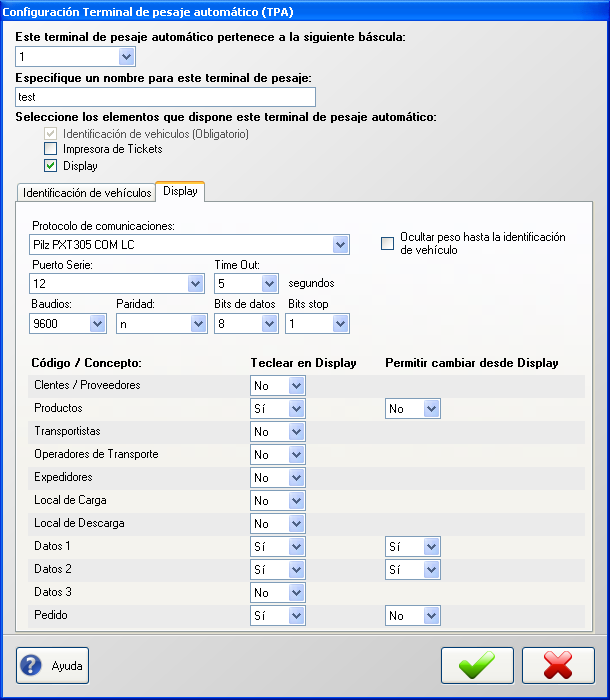The height and width of the screenshot is (700, 610).
Task: Open the Bits de datos dropdown
Action: pyautogui.click(x=247, y=324)
